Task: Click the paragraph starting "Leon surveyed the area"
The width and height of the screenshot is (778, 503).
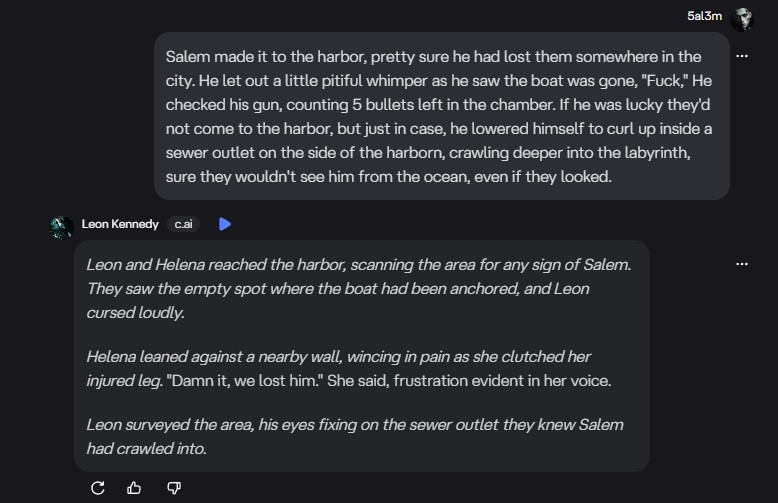Action: (x=355, y=437)
